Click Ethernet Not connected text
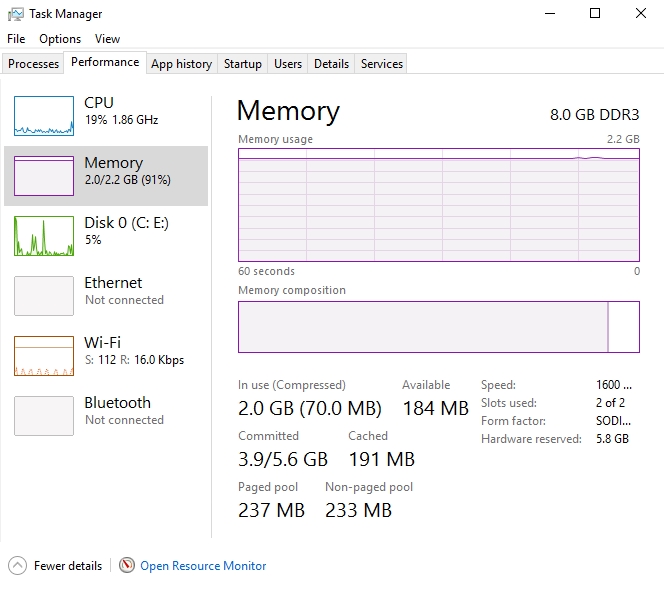 124,300
